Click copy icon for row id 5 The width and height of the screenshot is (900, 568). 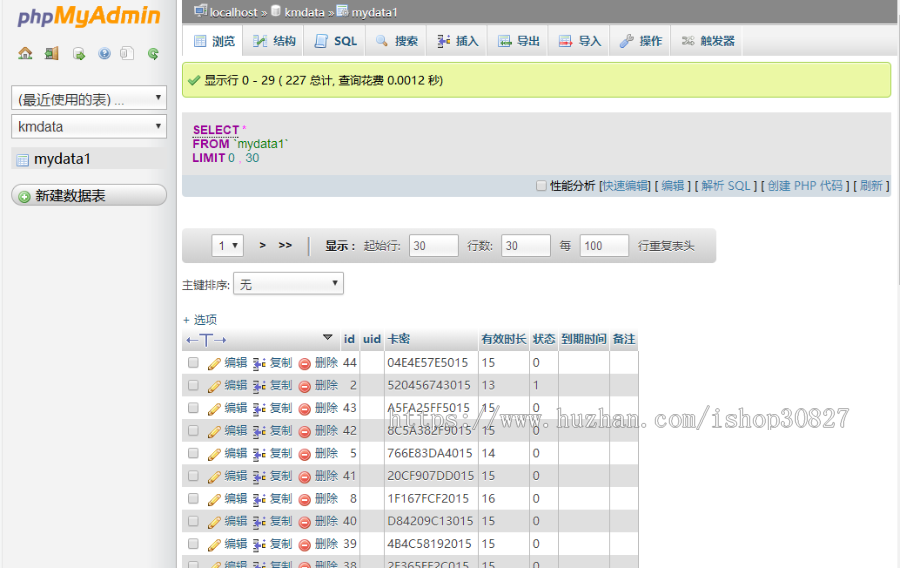tap(259, 454)
